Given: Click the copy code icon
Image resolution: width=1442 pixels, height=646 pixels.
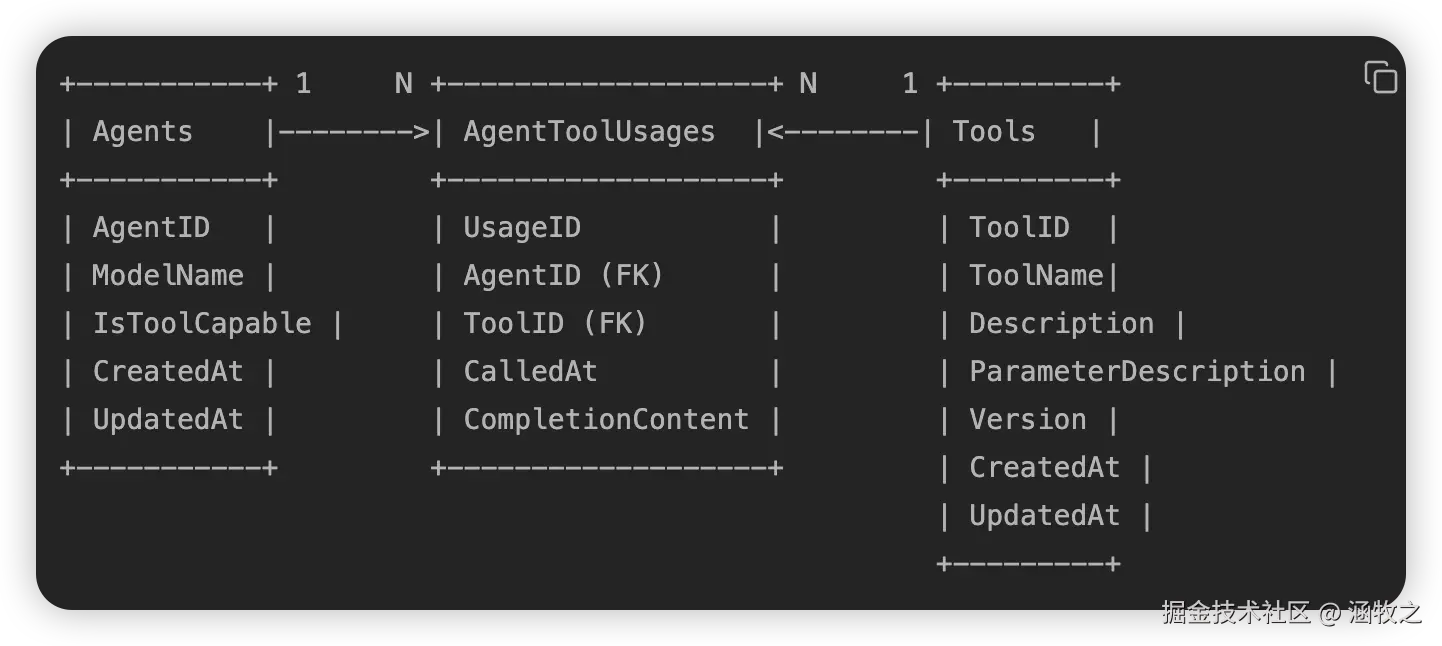Looking at the screenshot, I should [x=1380, y=77].
